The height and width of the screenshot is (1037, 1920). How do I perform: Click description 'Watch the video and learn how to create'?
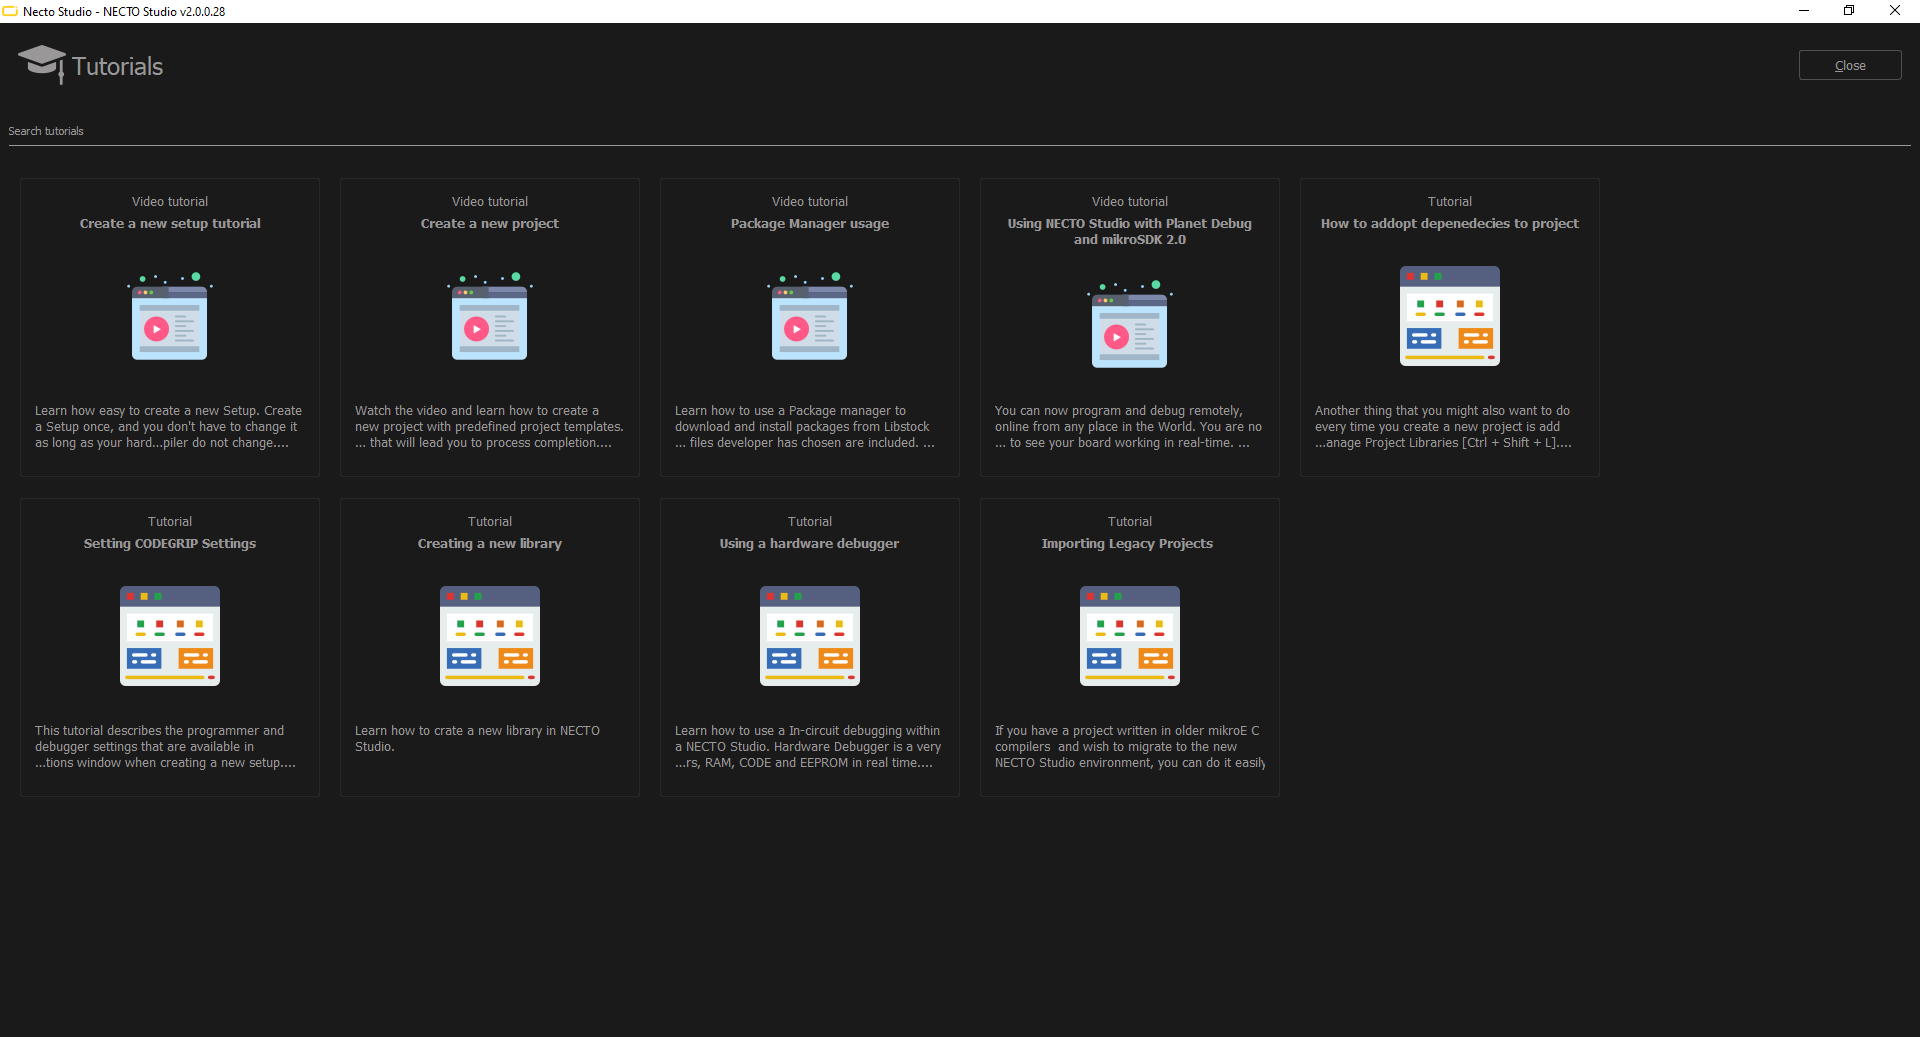489,427
